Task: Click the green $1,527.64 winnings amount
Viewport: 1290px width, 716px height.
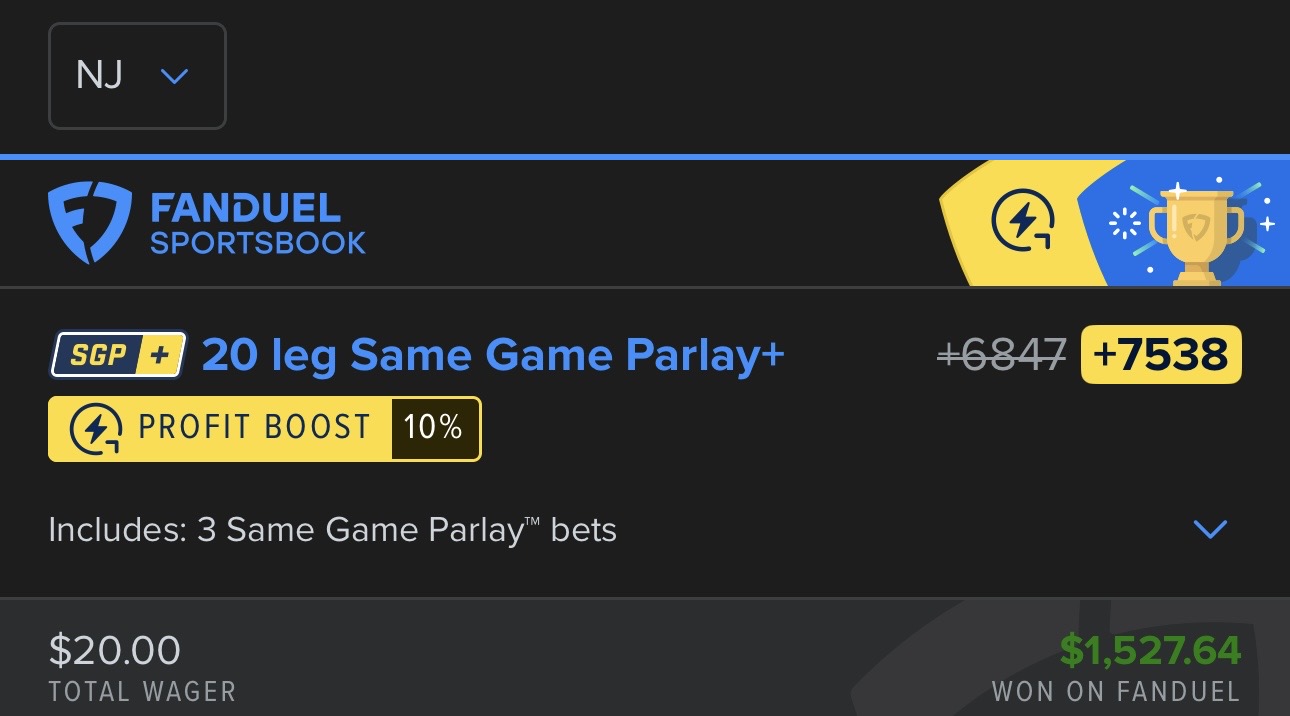Action: click(1150, 651)
